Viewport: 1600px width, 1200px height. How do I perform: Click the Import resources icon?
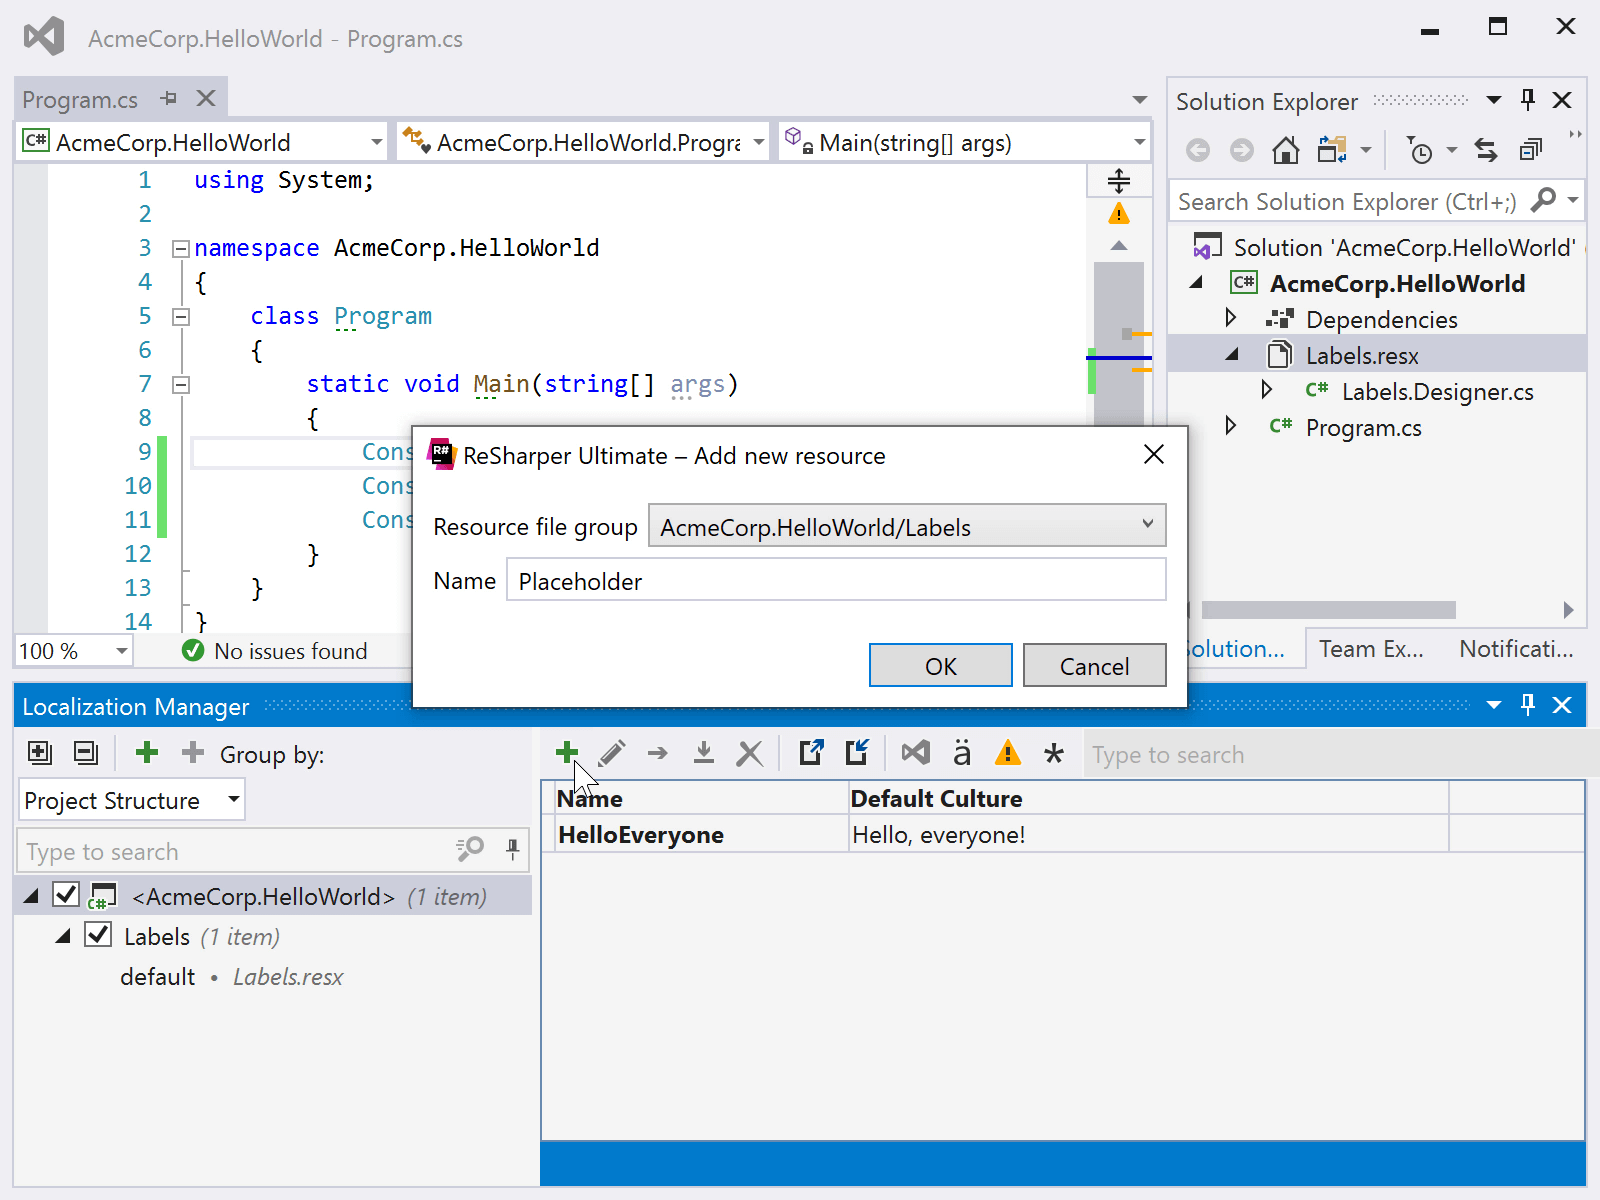click(857, 752)
